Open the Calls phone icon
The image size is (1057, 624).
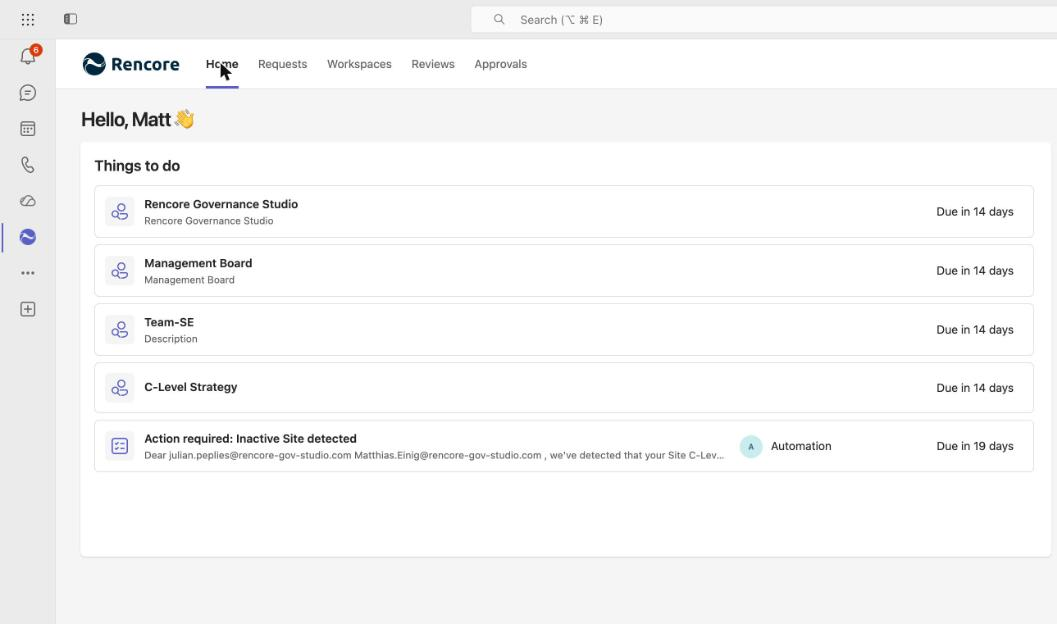[28, 164]
